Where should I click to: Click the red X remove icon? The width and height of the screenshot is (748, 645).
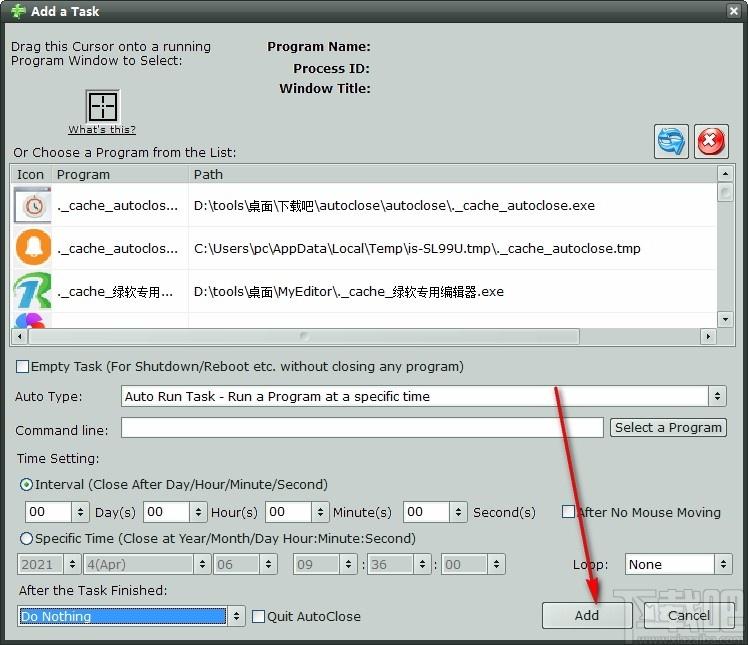tap(711, 141)
